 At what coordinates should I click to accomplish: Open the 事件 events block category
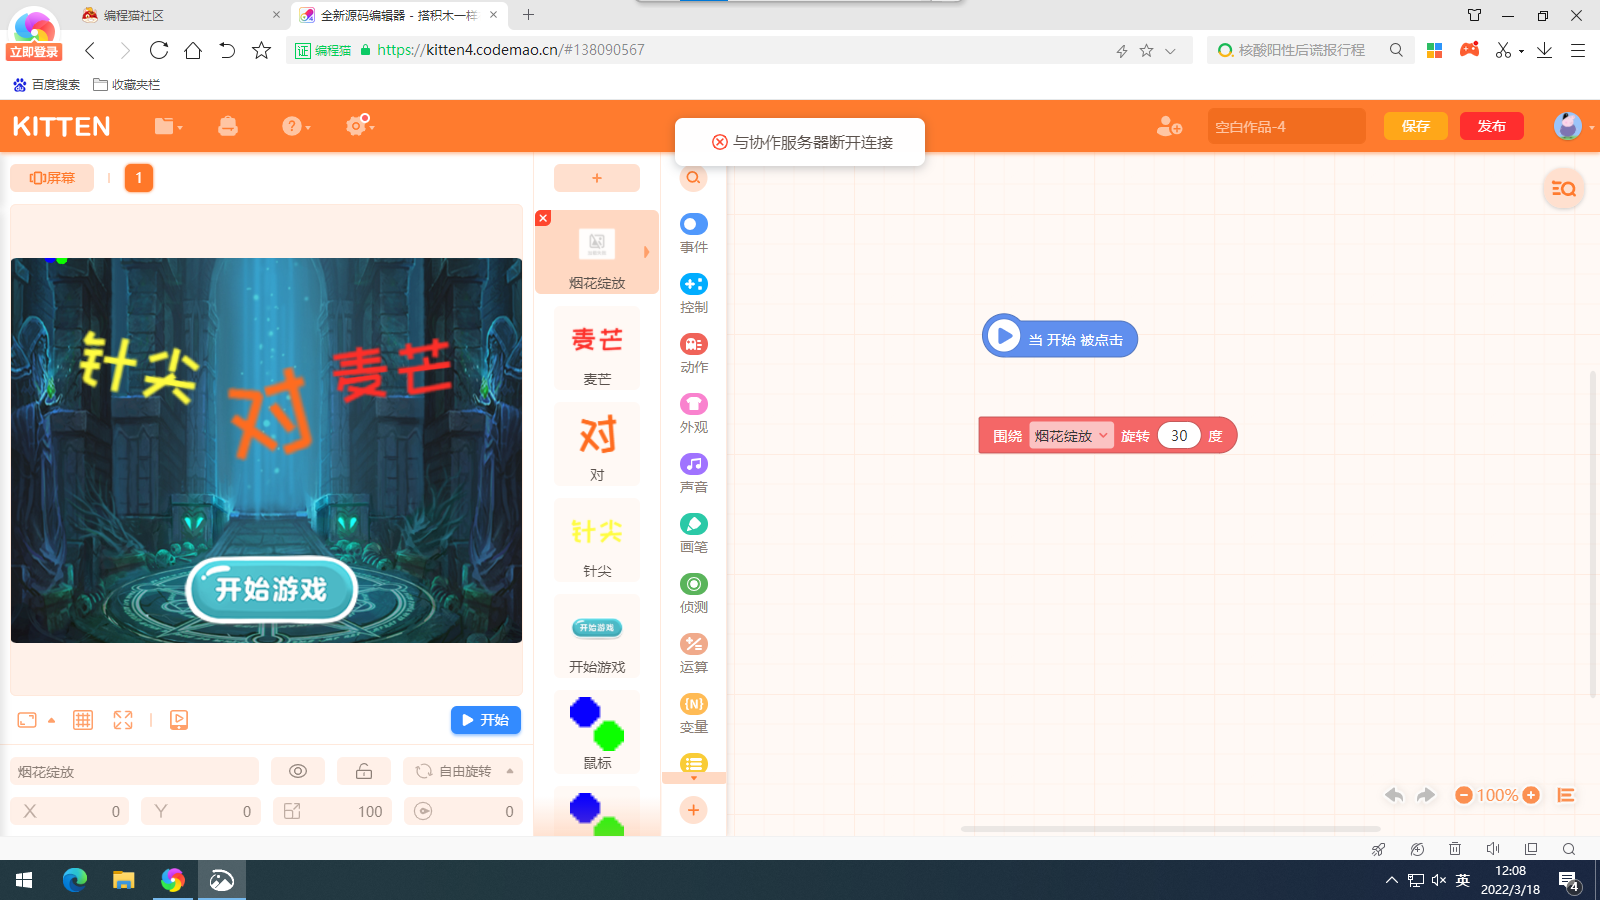coord(694,234)
